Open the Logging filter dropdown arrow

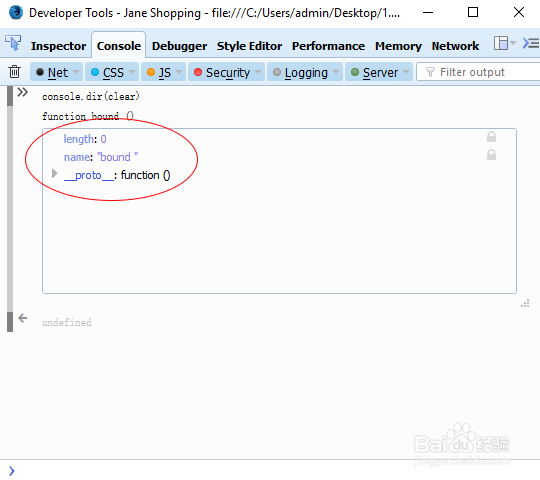[336, 72]
